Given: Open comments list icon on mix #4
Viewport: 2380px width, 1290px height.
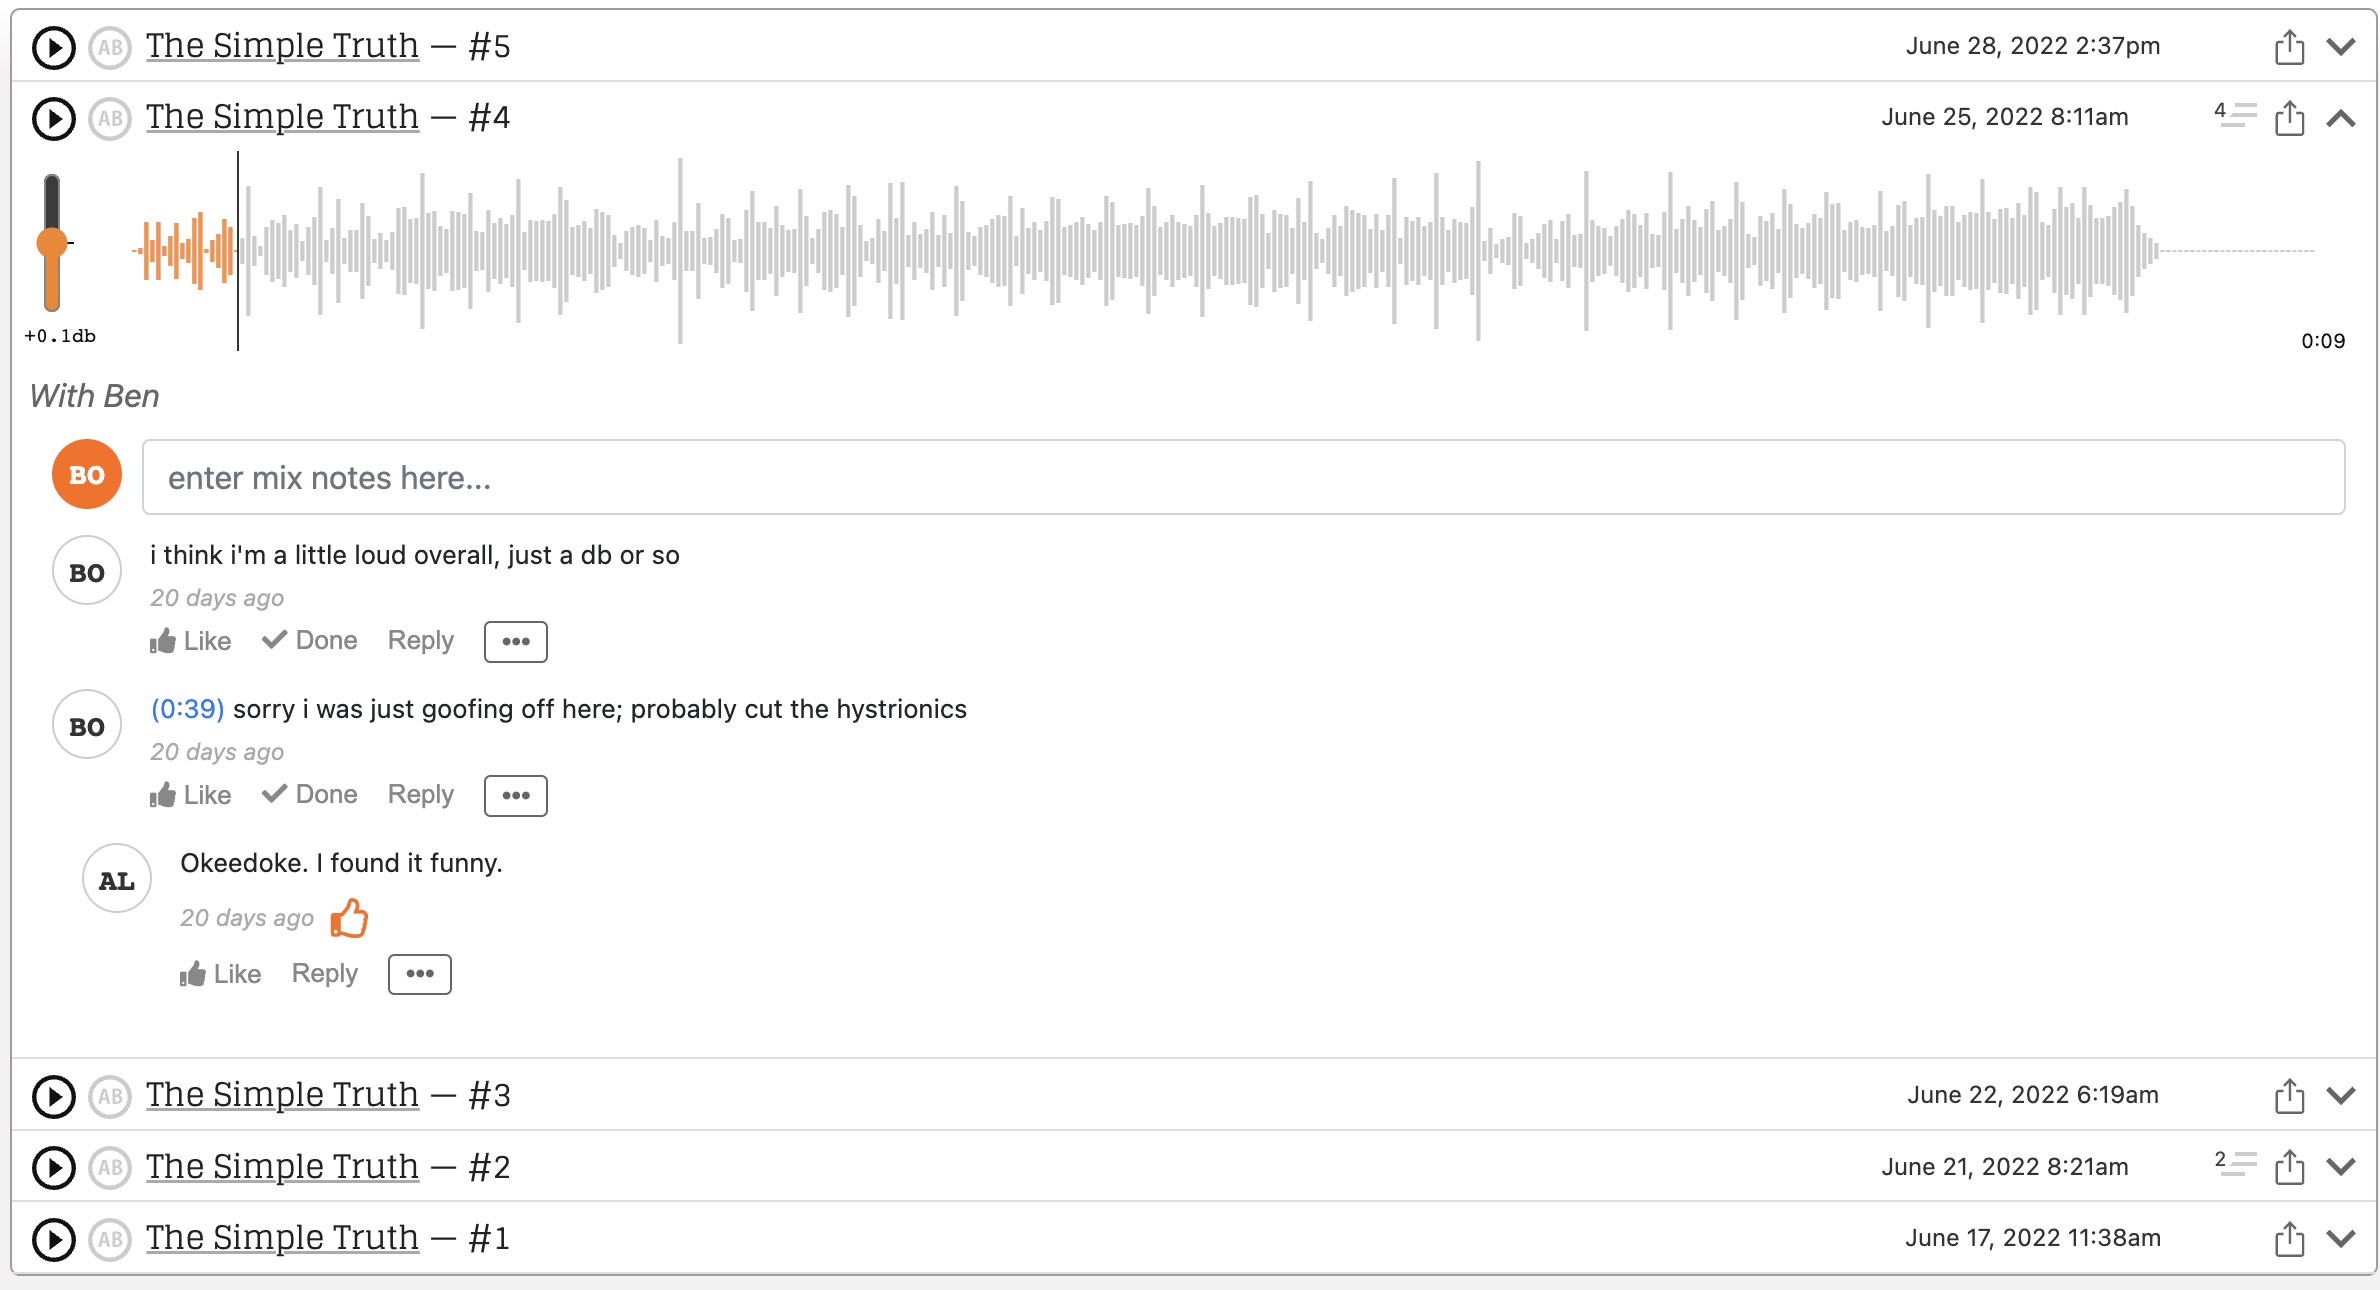Looking at the screenshot, I should [2235, 115].
